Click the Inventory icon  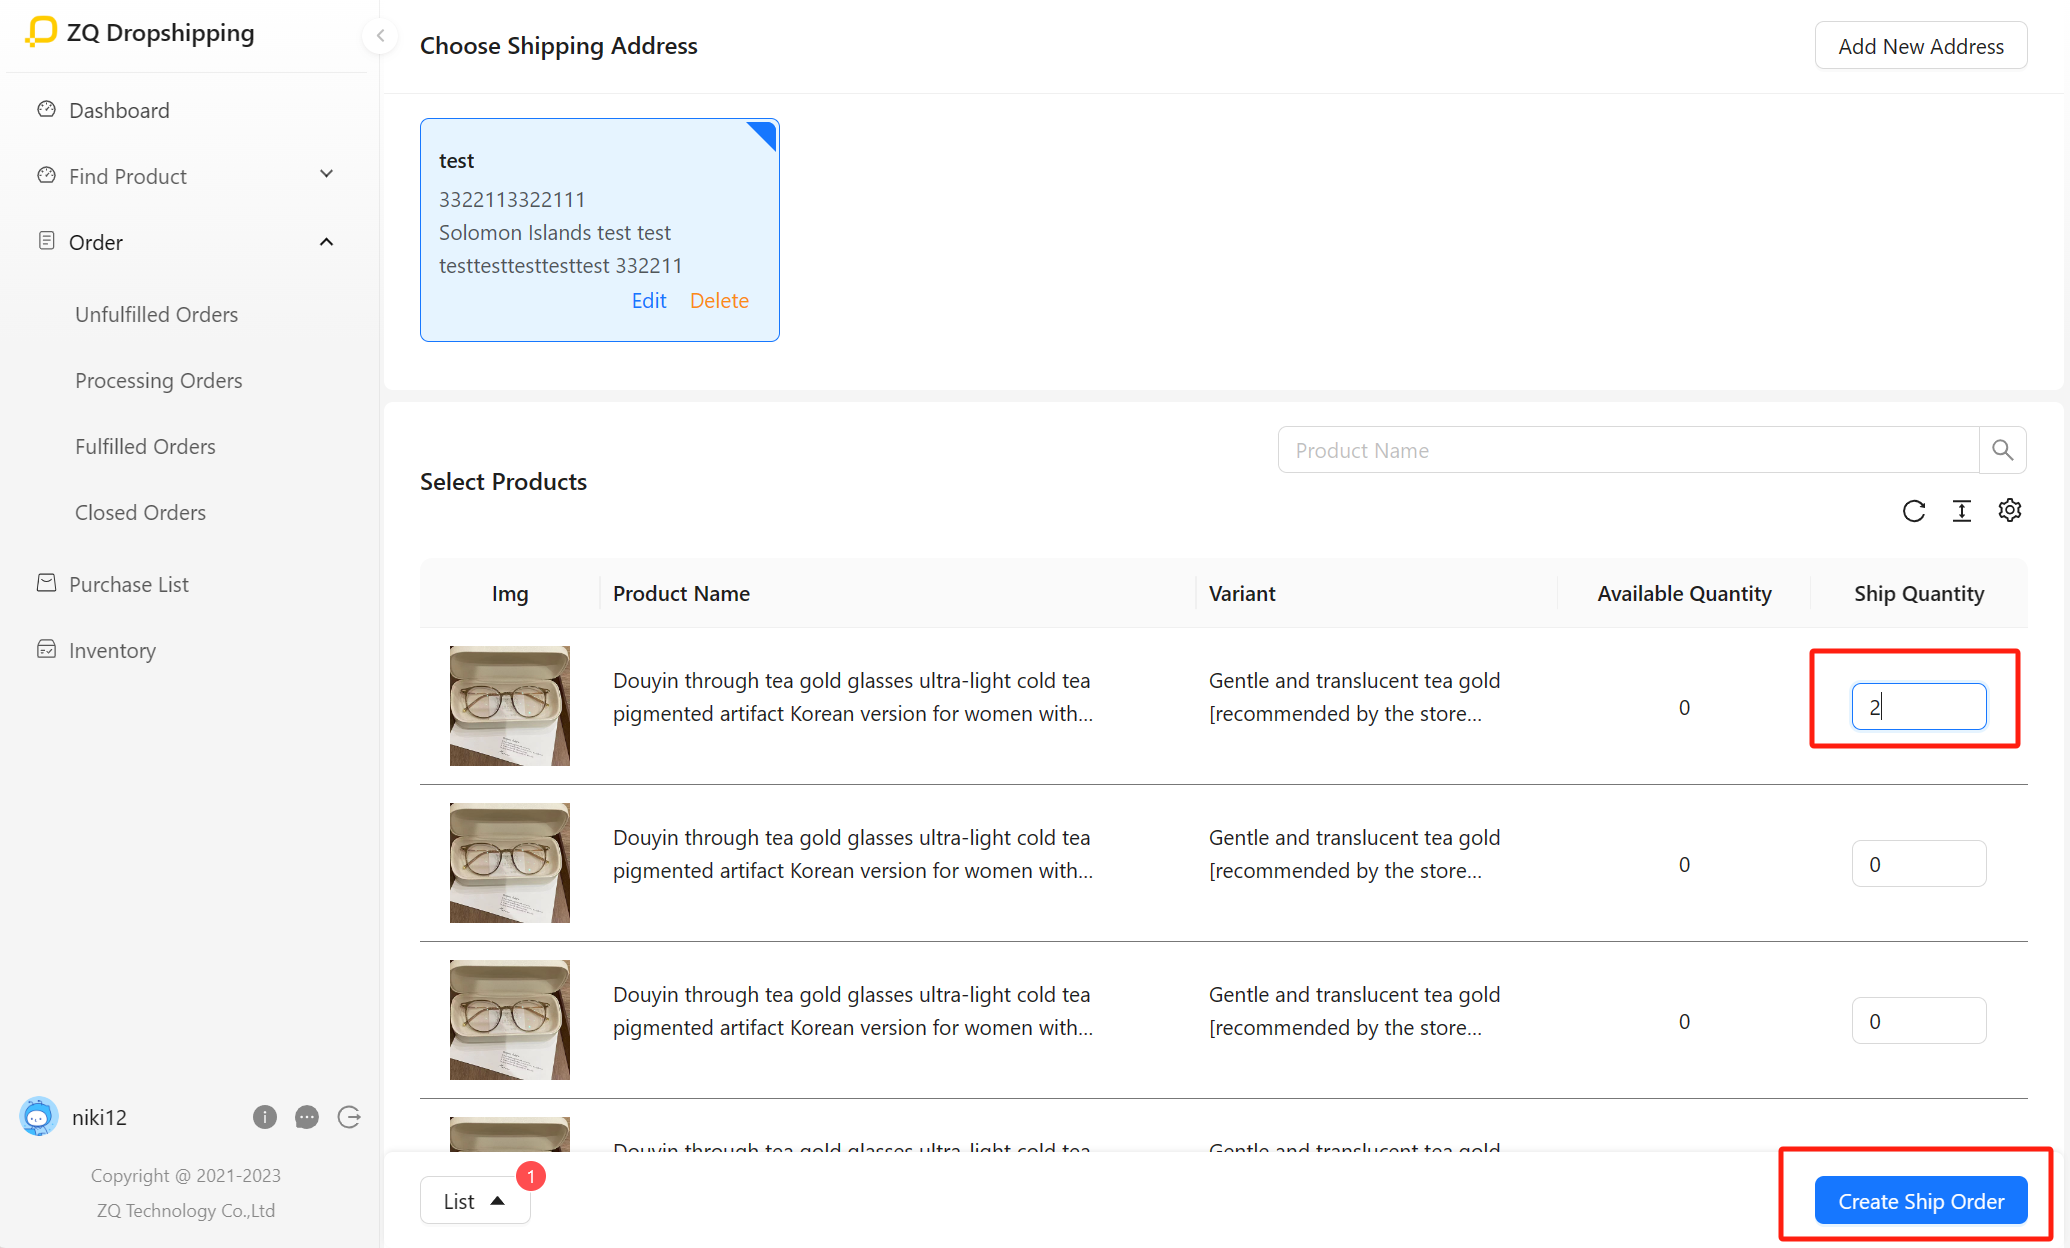[x=46, y=649]
